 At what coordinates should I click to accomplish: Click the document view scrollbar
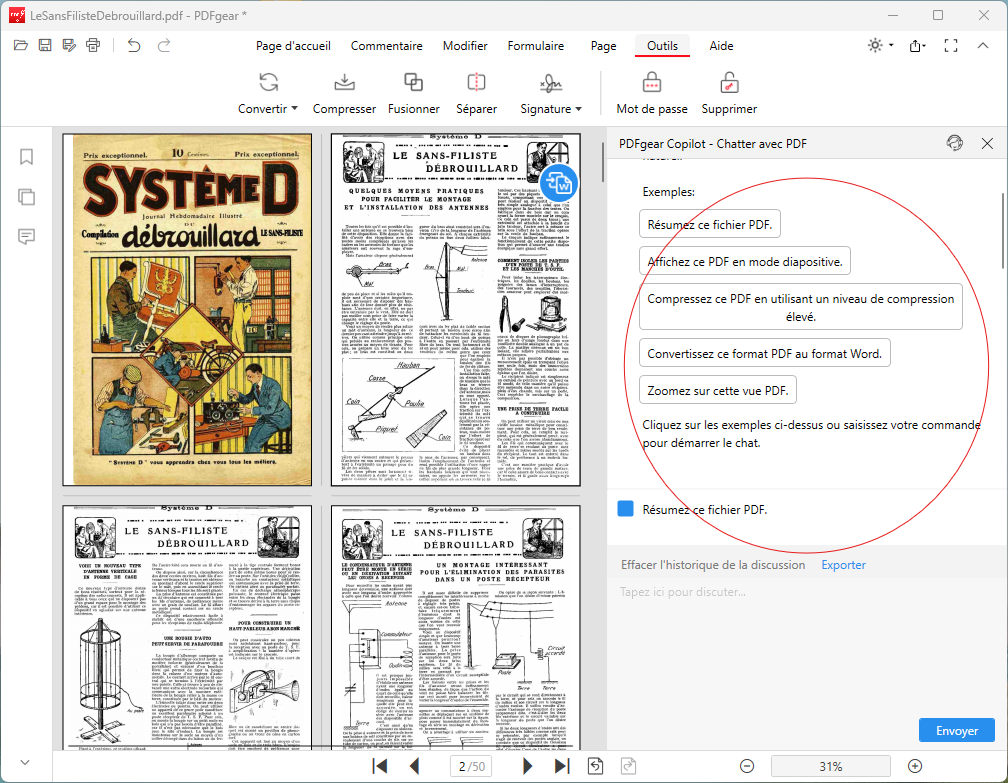pyautogui.click(x=602, y=163)
